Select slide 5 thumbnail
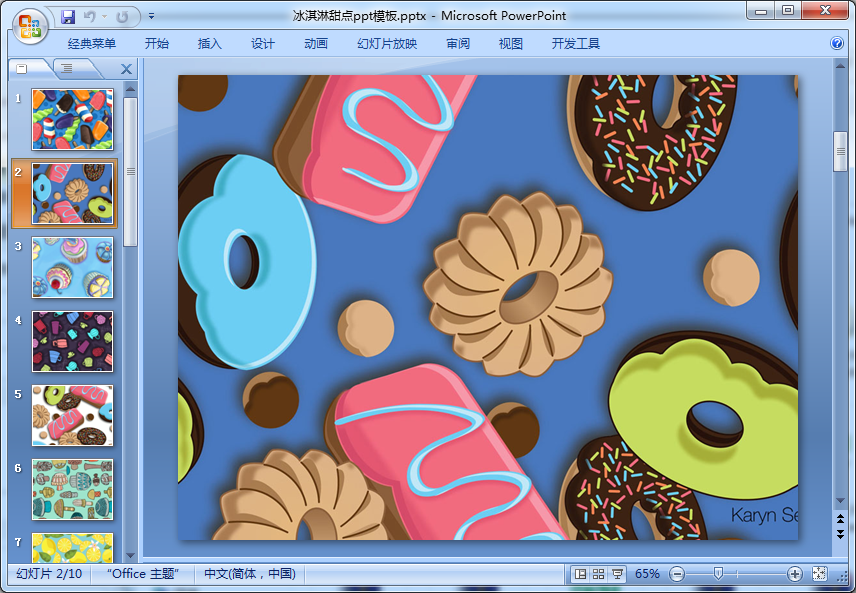856x593 pixels. 72,415
